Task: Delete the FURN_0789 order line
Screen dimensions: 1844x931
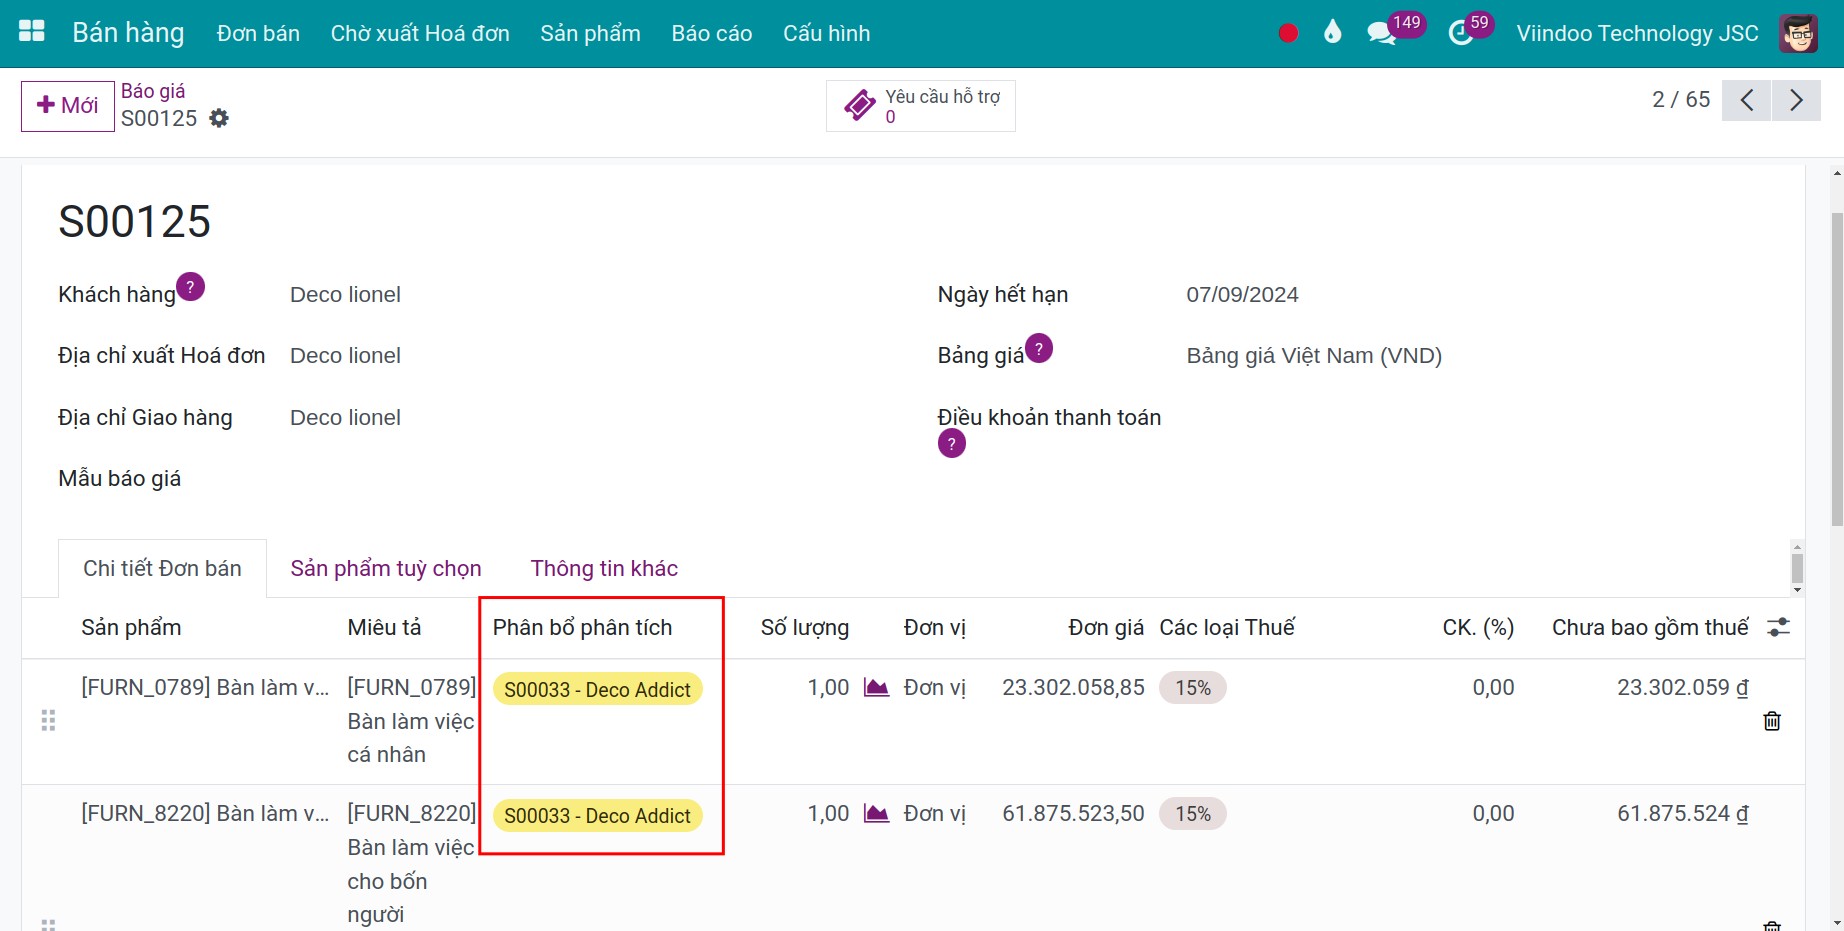Action: point(1772,721)
